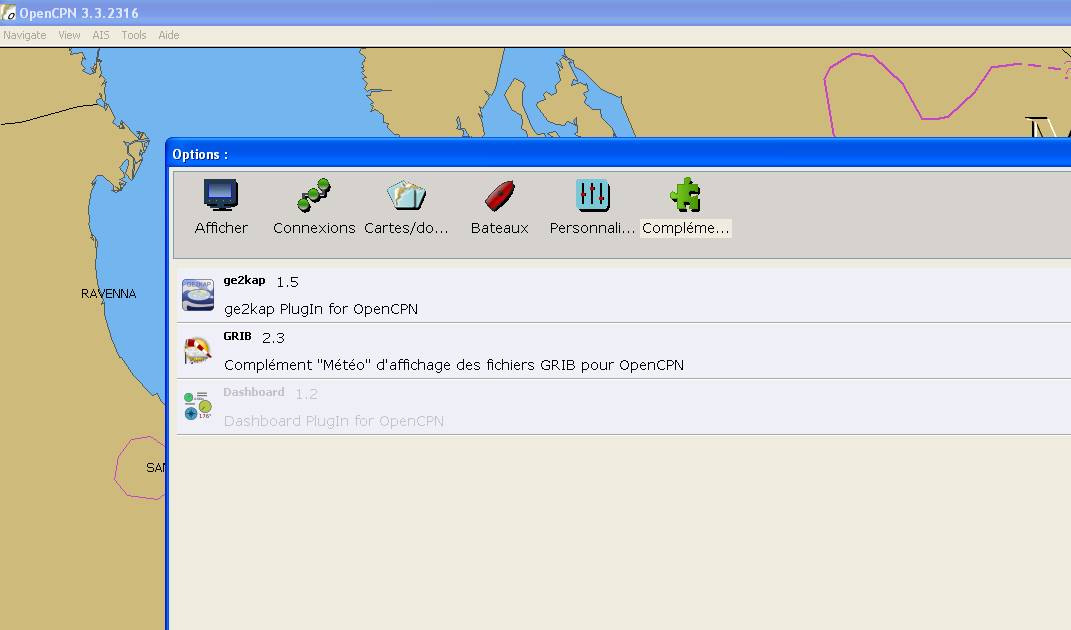This screenshot has height=630, width=1071.
Task: Select the ge2kap plugin name
Action: 244,280
